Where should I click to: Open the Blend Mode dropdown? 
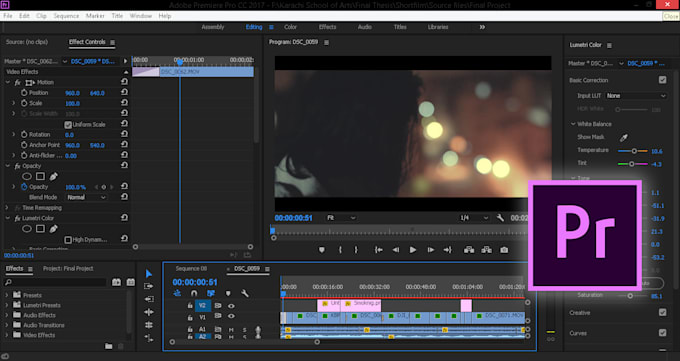(x=86, y=197)
